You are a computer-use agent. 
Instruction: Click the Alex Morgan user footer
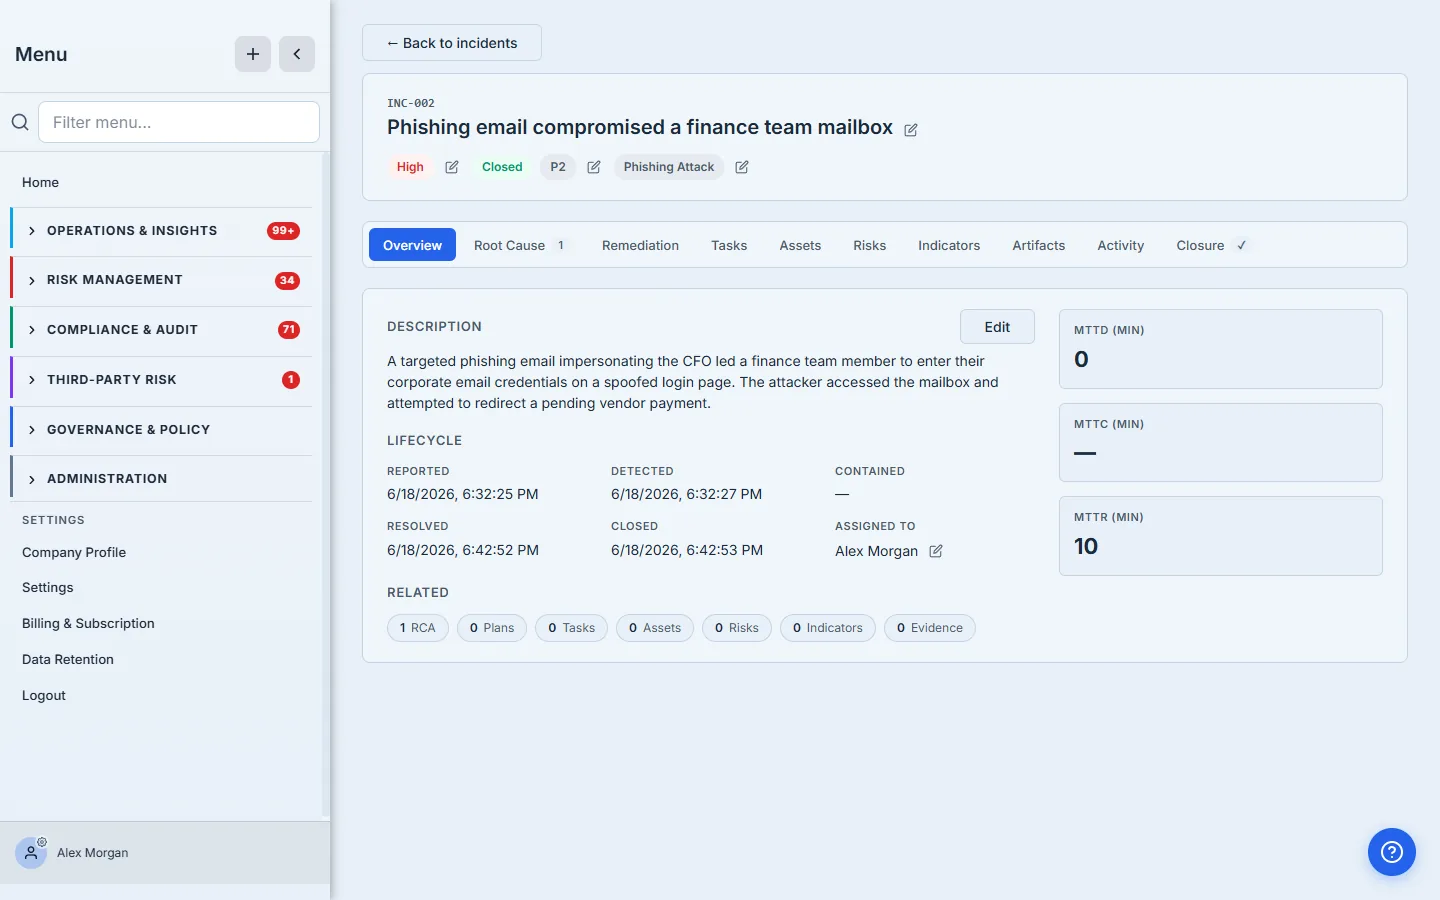pyautogui.click(x=165, y=853)
